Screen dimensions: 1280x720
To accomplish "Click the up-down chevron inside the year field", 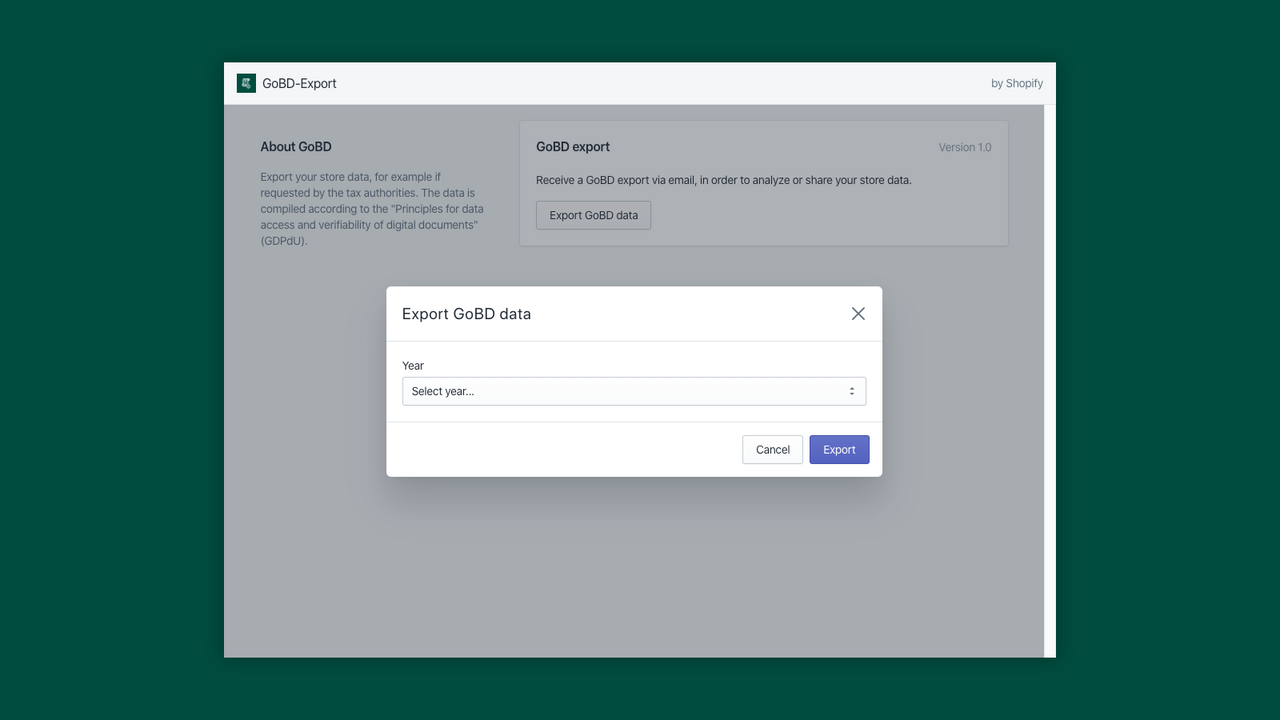I will (x=851, y=391).
